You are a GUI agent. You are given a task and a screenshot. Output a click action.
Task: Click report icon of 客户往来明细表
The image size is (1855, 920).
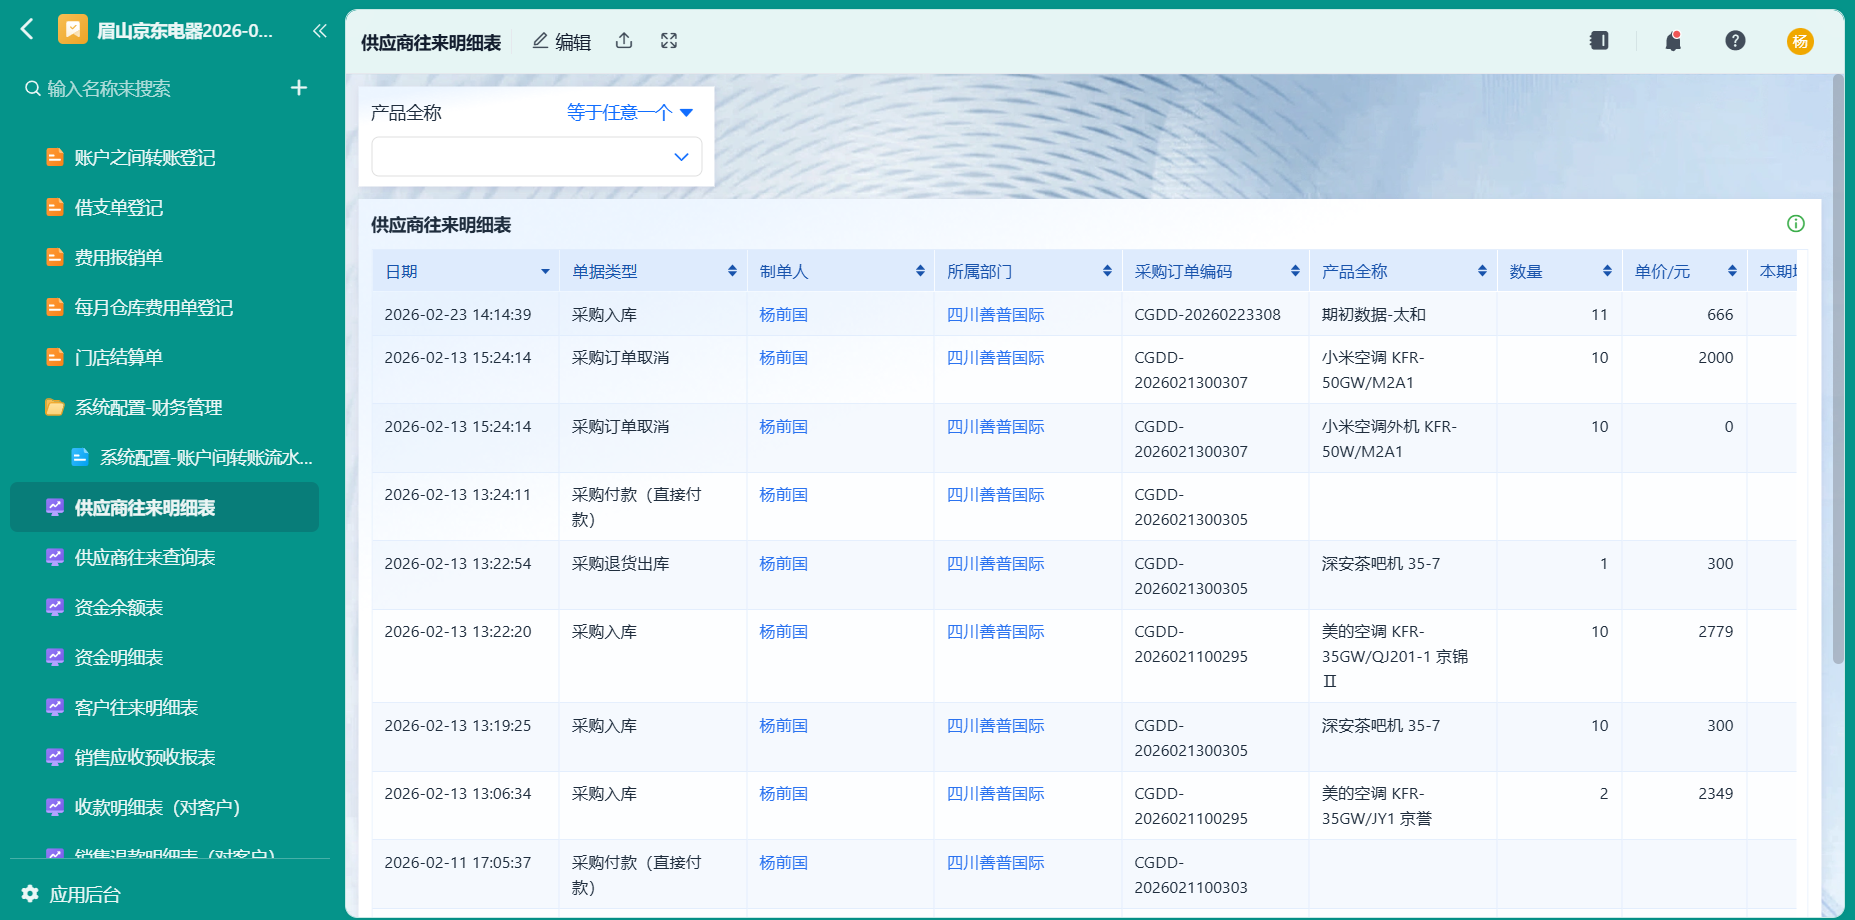pos(55,707)
